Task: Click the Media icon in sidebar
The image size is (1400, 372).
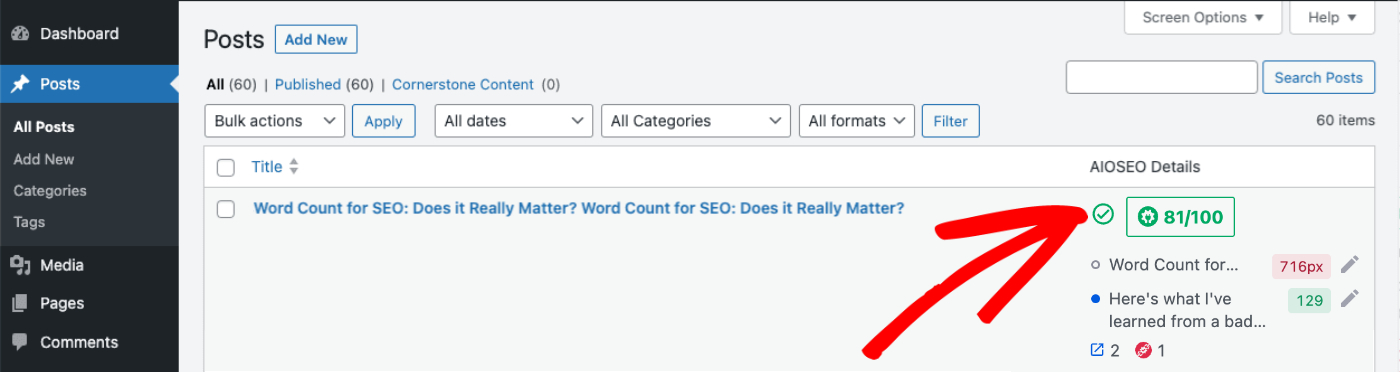Action: click(20, 266)
